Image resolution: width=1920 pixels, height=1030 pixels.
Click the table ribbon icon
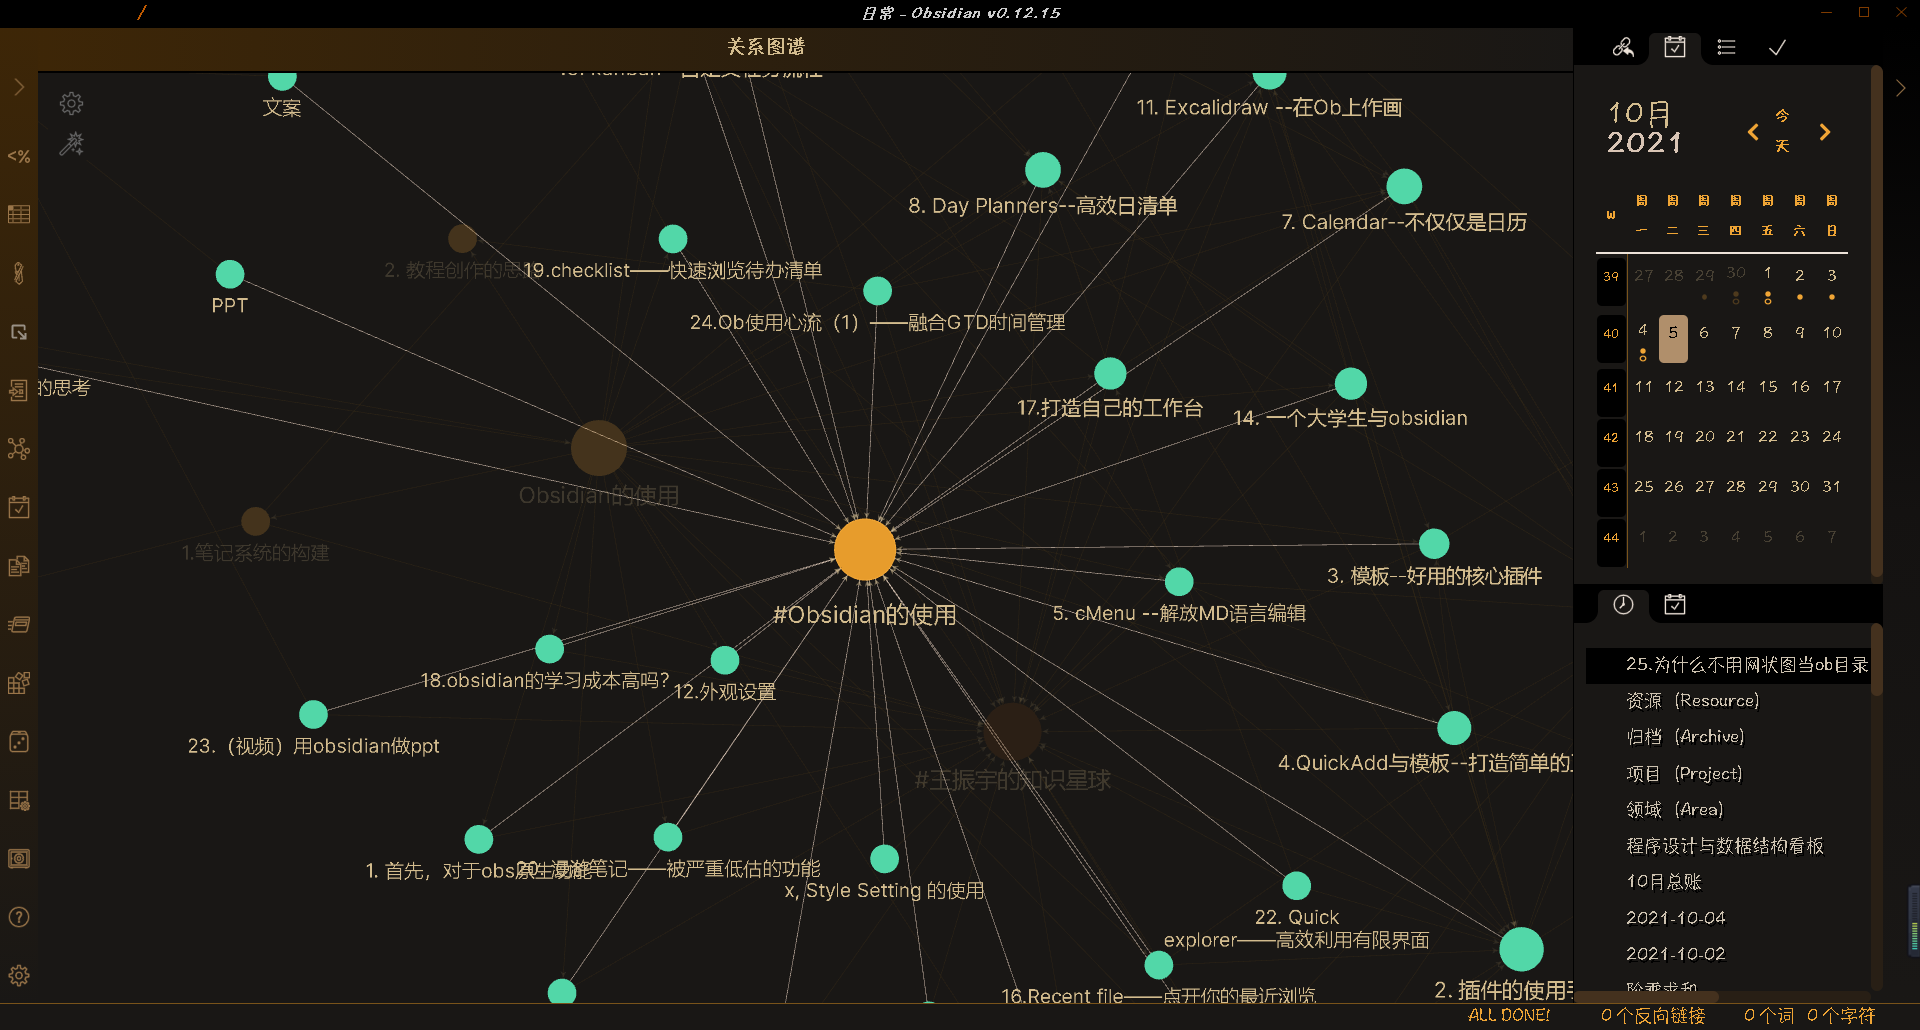click(19, 214)
